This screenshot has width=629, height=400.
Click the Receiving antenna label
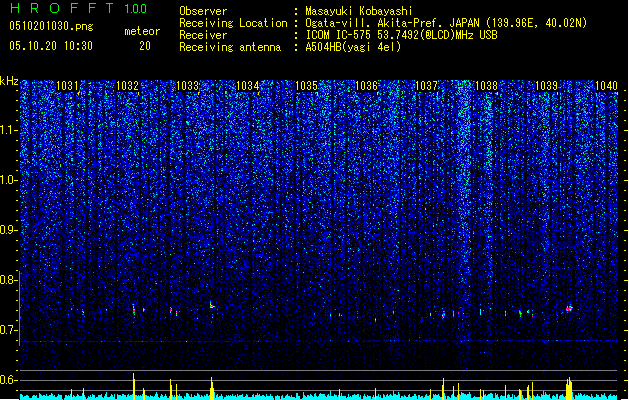point(230,47)
